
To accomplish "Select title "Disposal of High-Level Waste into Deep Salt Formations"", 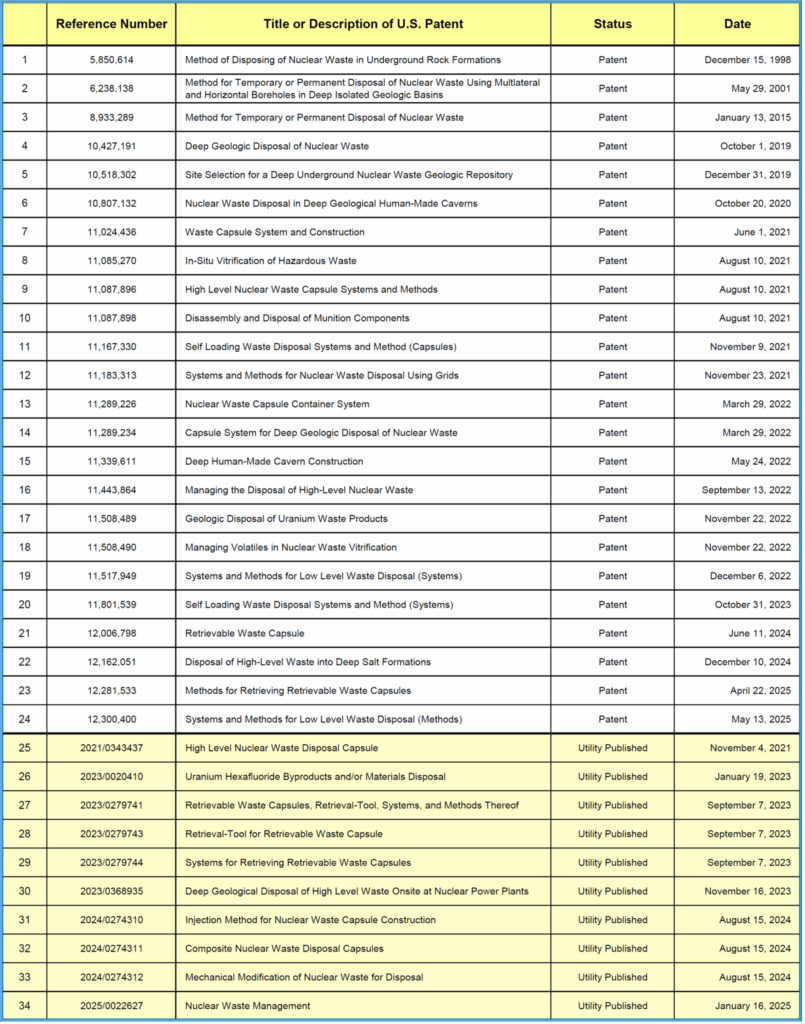I will tap(308, 662).
